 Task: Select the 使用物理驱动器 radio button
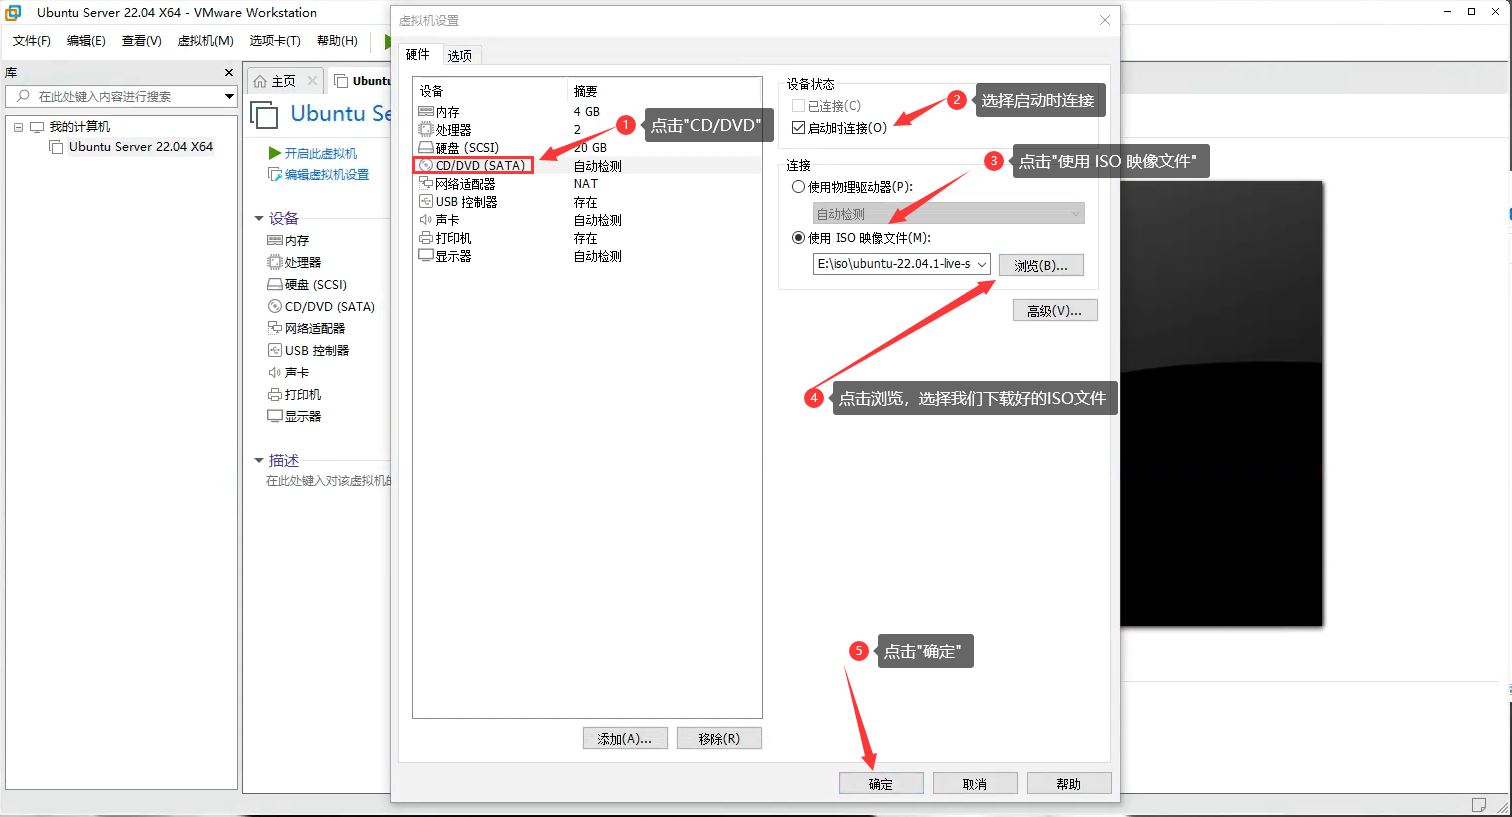pos(798,186)
